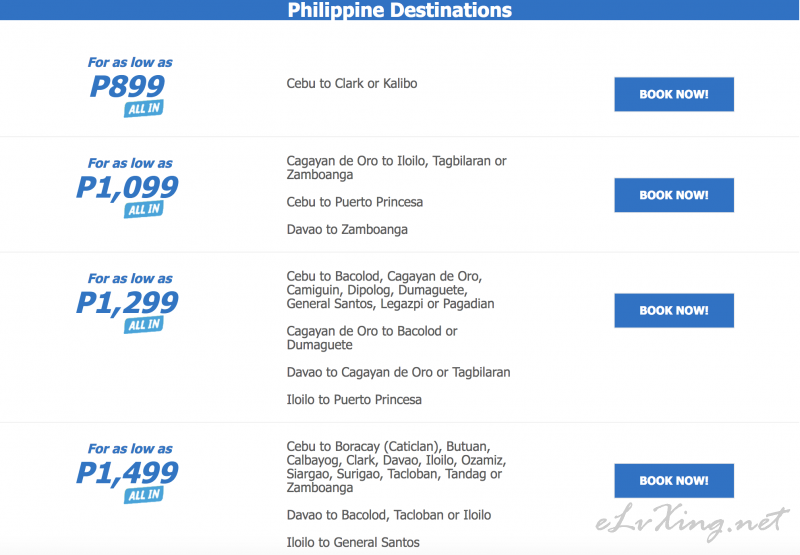Click BOOK NOW! for P1,499 fares
Viewport: 800px width, 555px height.
point(674,481)
